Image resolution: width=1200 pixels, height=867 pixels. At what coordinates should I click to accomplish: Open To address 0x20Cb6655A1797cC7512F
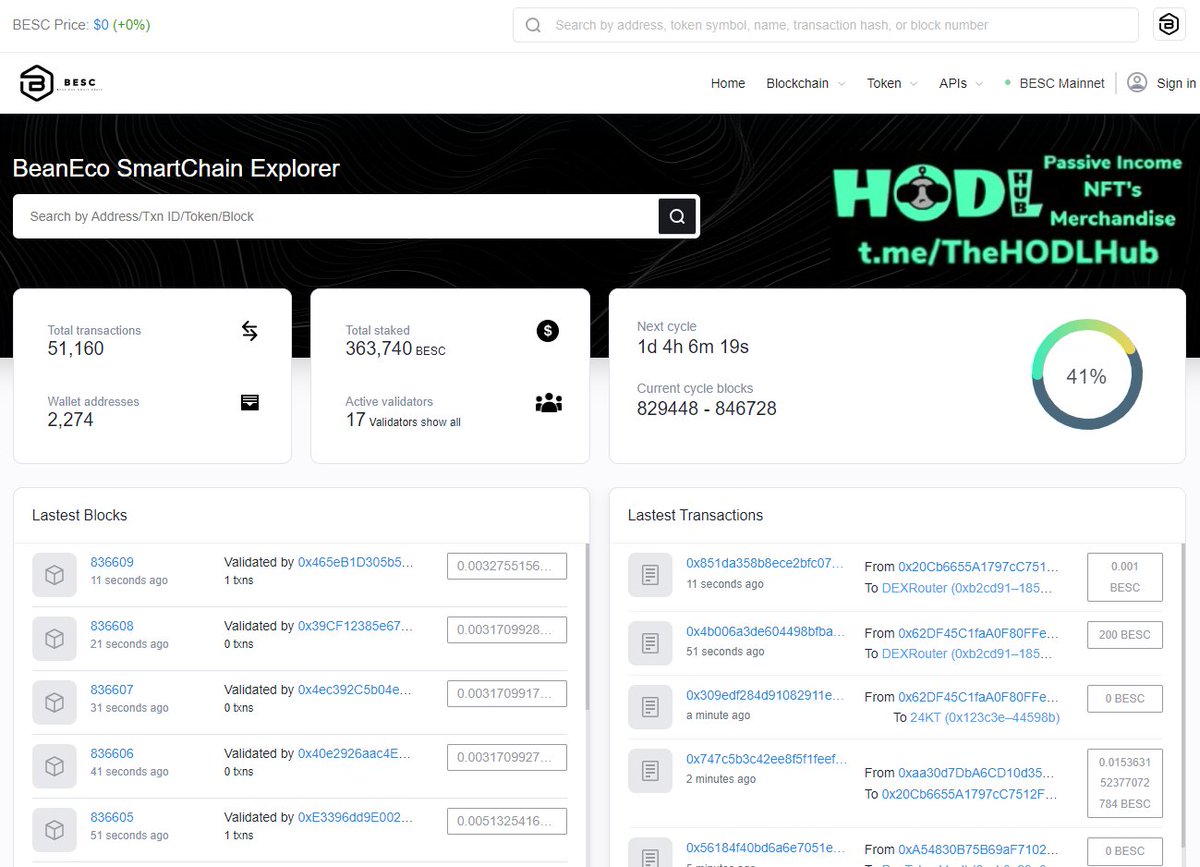click(969, 794)
